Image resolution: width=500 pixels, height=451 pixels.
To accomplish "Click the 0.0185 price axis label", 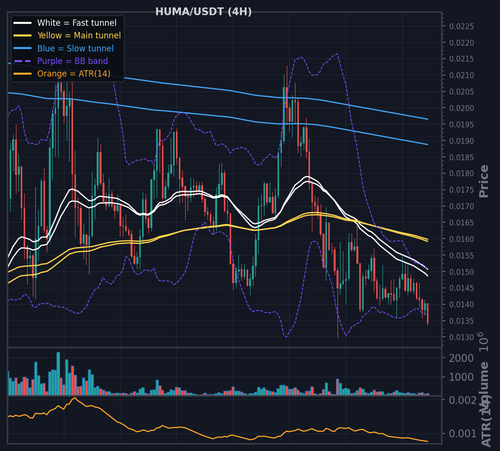I will [x=462, y=157].
